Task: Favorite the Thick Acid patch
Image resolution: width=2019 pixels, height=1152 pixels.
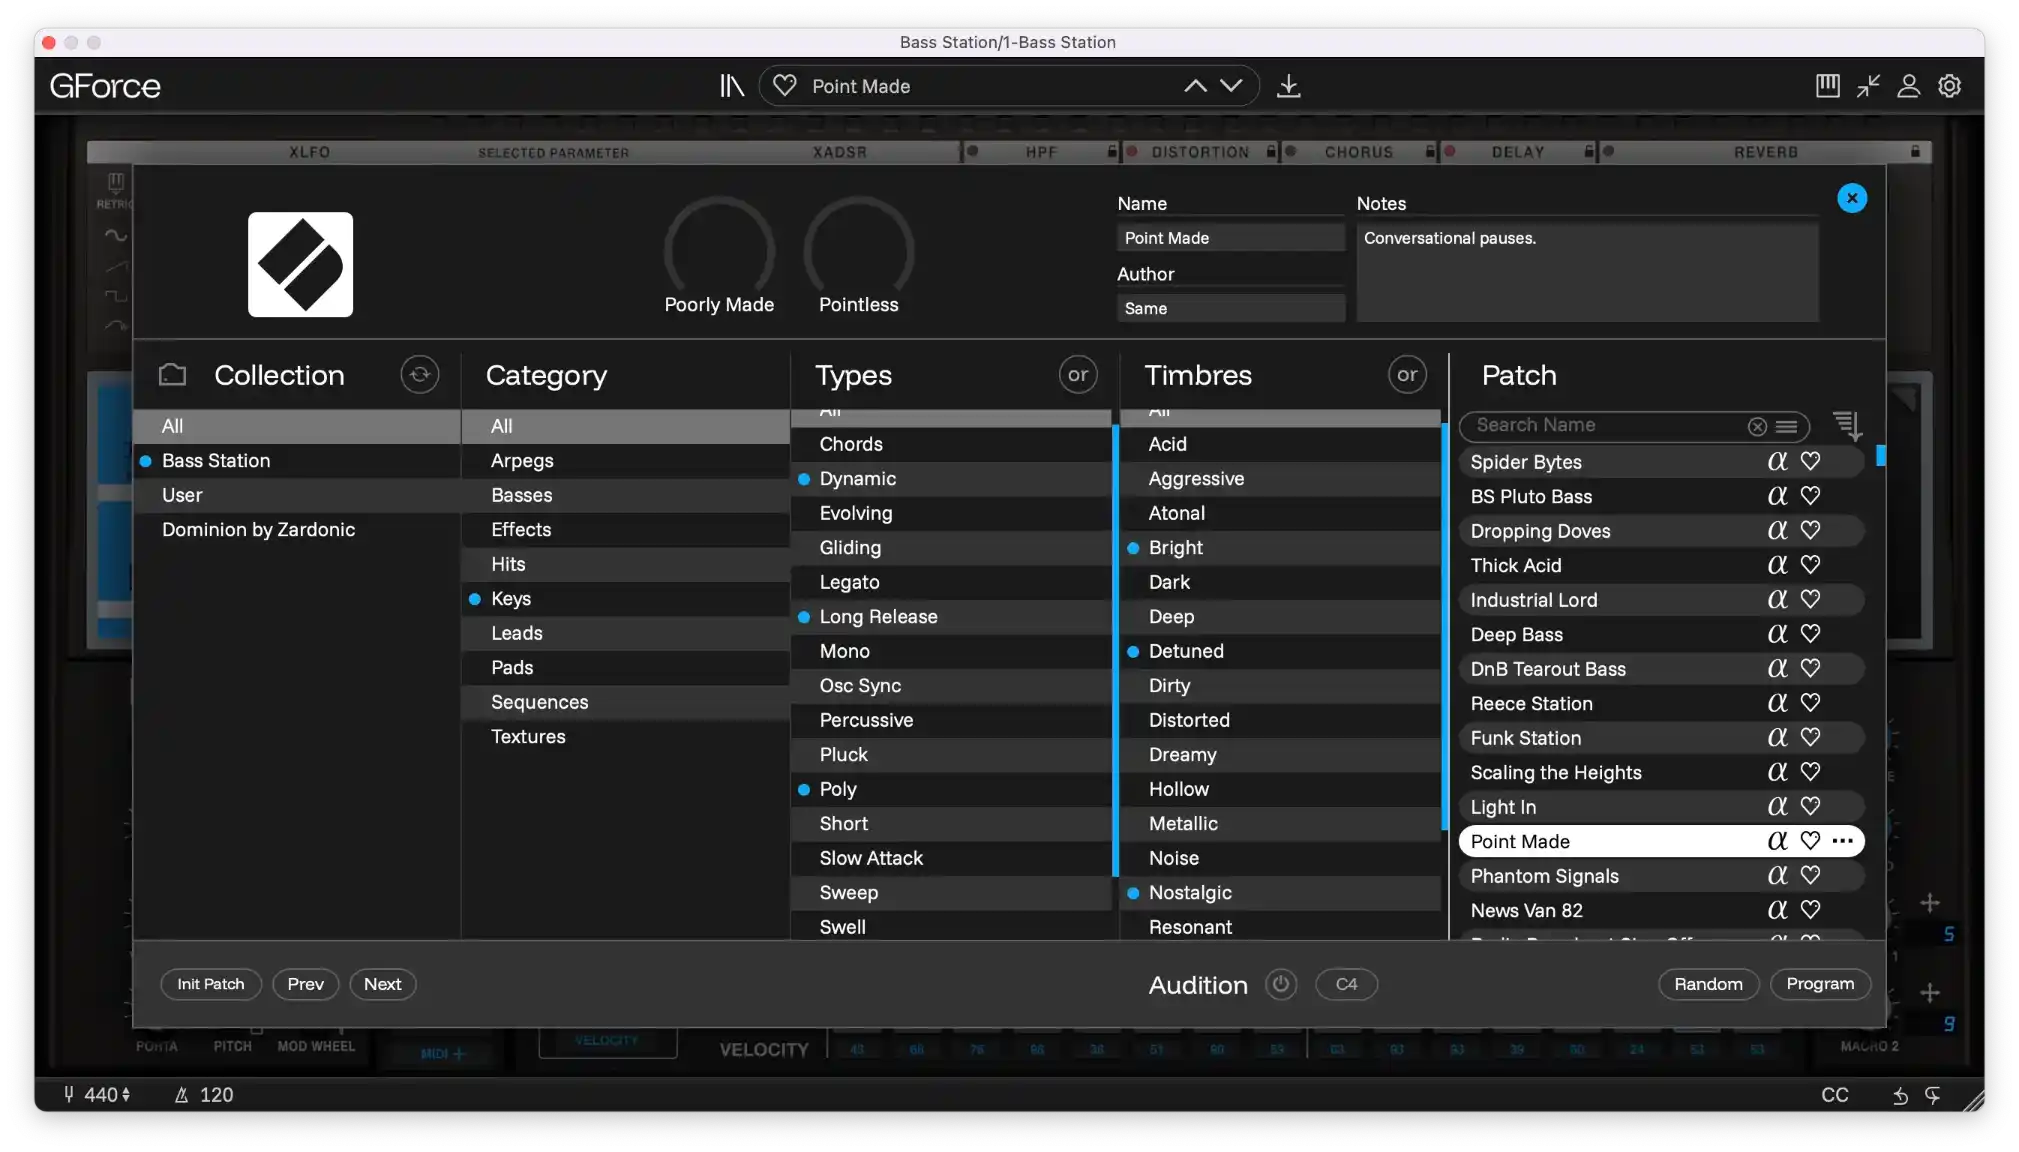Action: 1810,565
